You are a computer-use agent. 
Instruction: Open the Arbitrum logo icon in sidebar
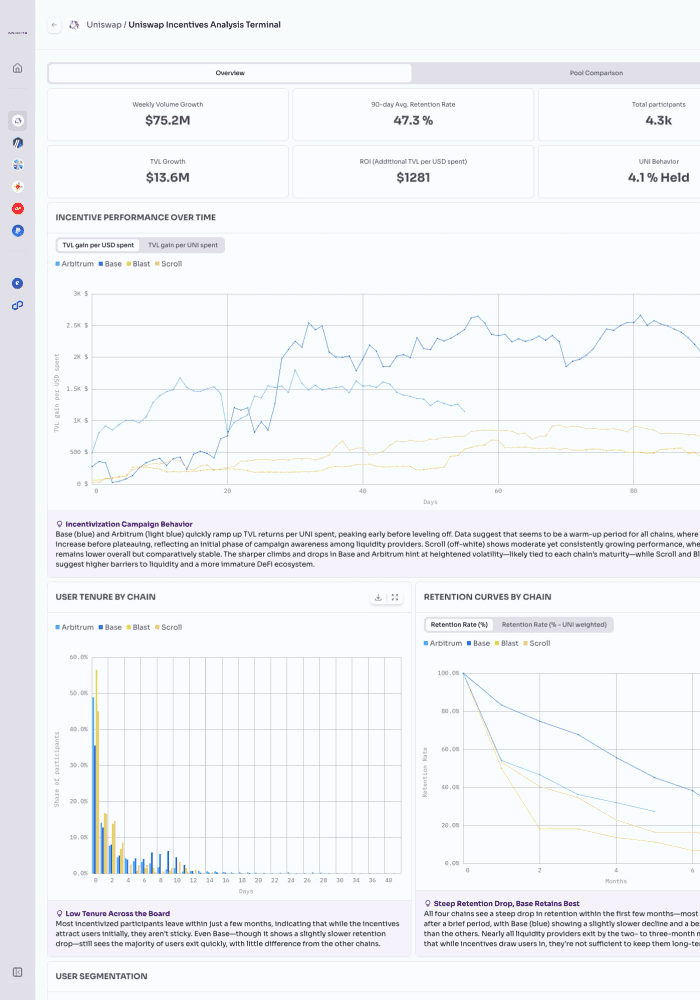click(18, 143)
